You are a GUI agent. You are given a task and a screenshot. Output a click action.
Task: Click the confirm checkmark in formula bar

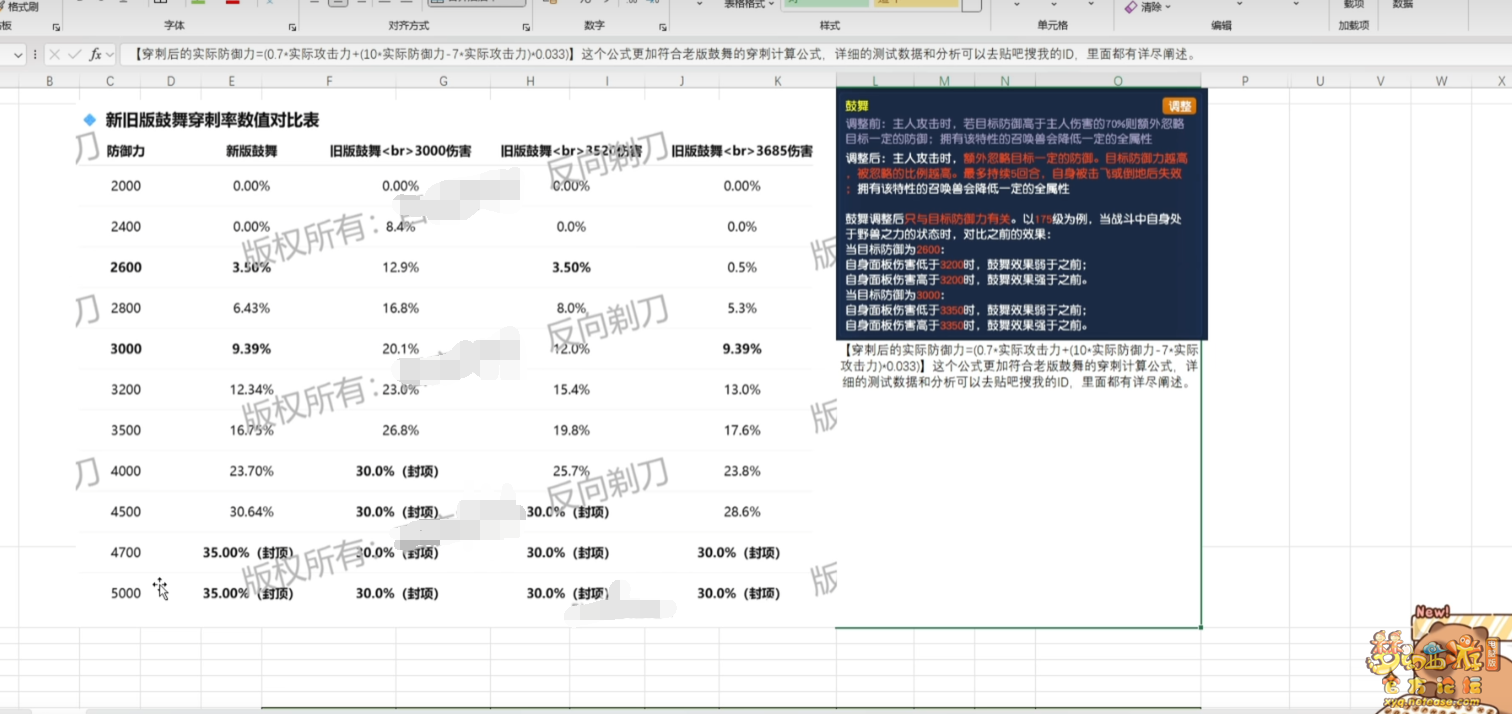coord(74,55)
